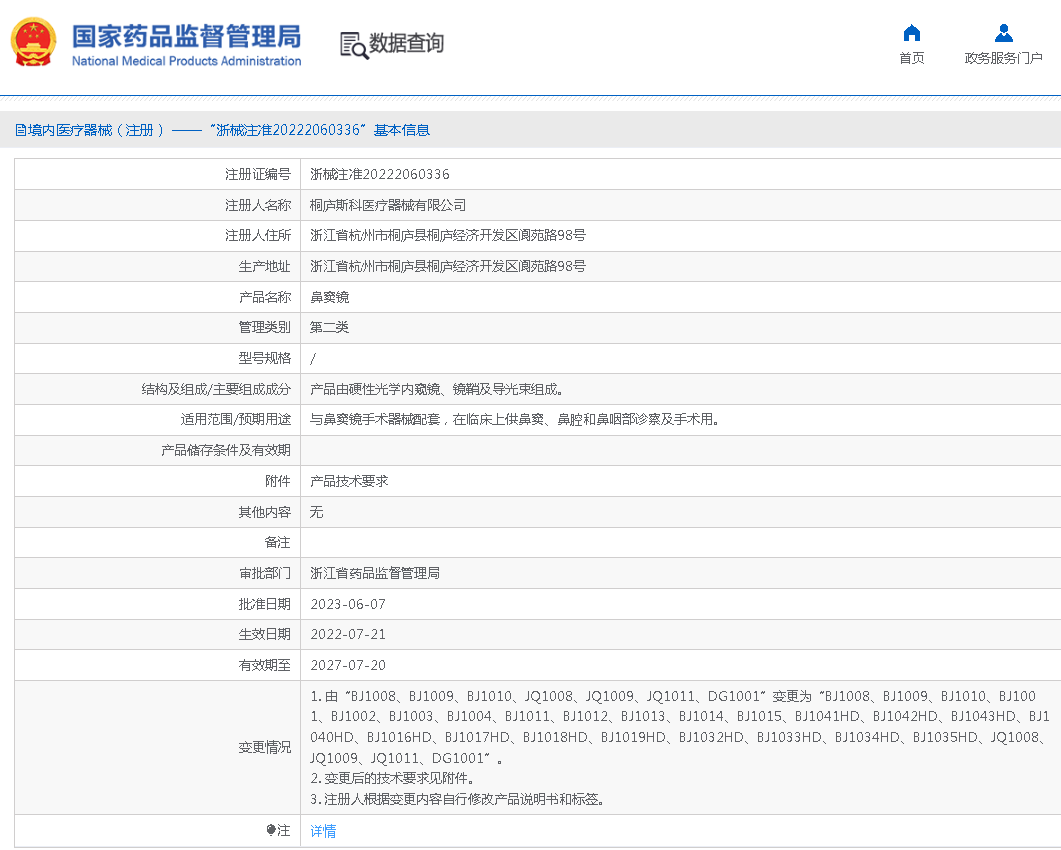Click the 政务服务门户 person icon
The height and width of the screenshot is (850, 1061).
tap(1004, 32)
